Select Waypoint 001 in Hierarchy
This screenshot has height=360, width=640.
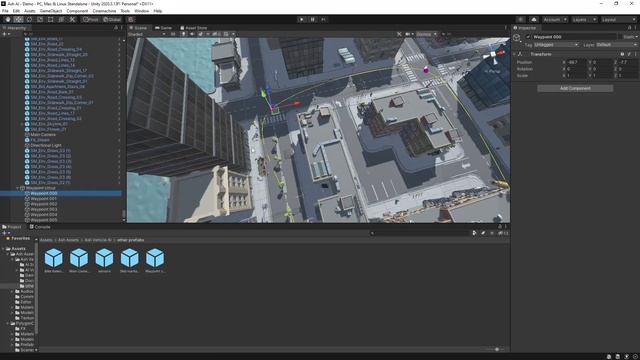tap(44, 199)
